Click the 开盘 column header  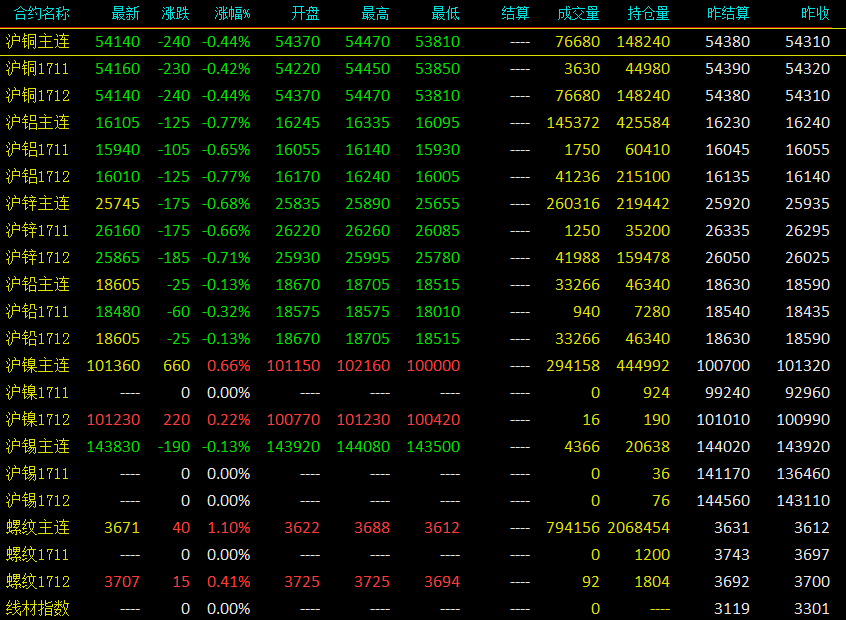click(305, 13)
